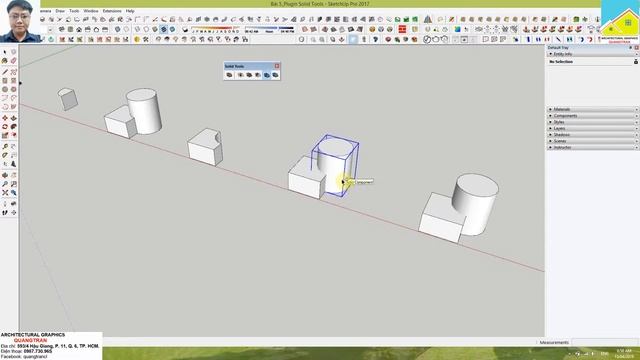
Task: Close the Default Tray panel
Action: pos(636,48)
